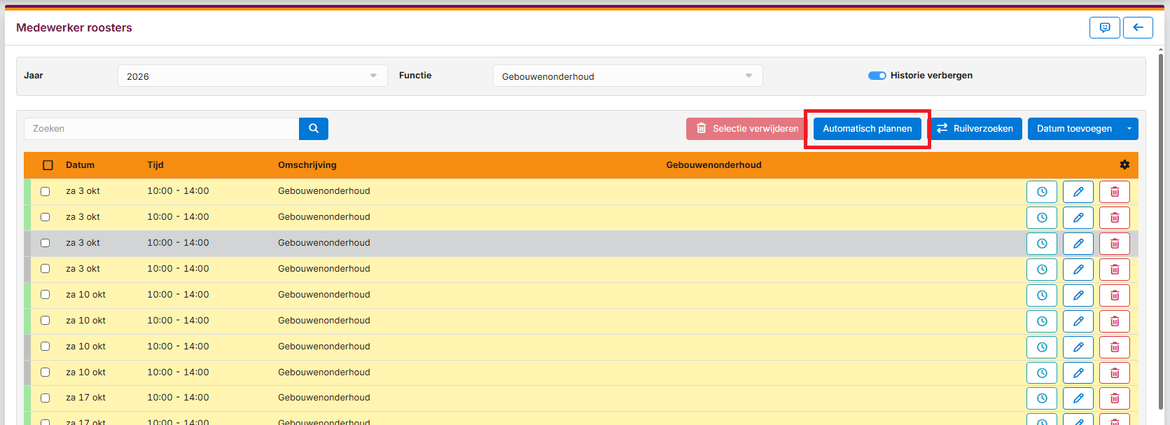Viewport: 1170px width, 425px height.
Task: Tick the select-all checkbox in table header
Action: (48, 165)
